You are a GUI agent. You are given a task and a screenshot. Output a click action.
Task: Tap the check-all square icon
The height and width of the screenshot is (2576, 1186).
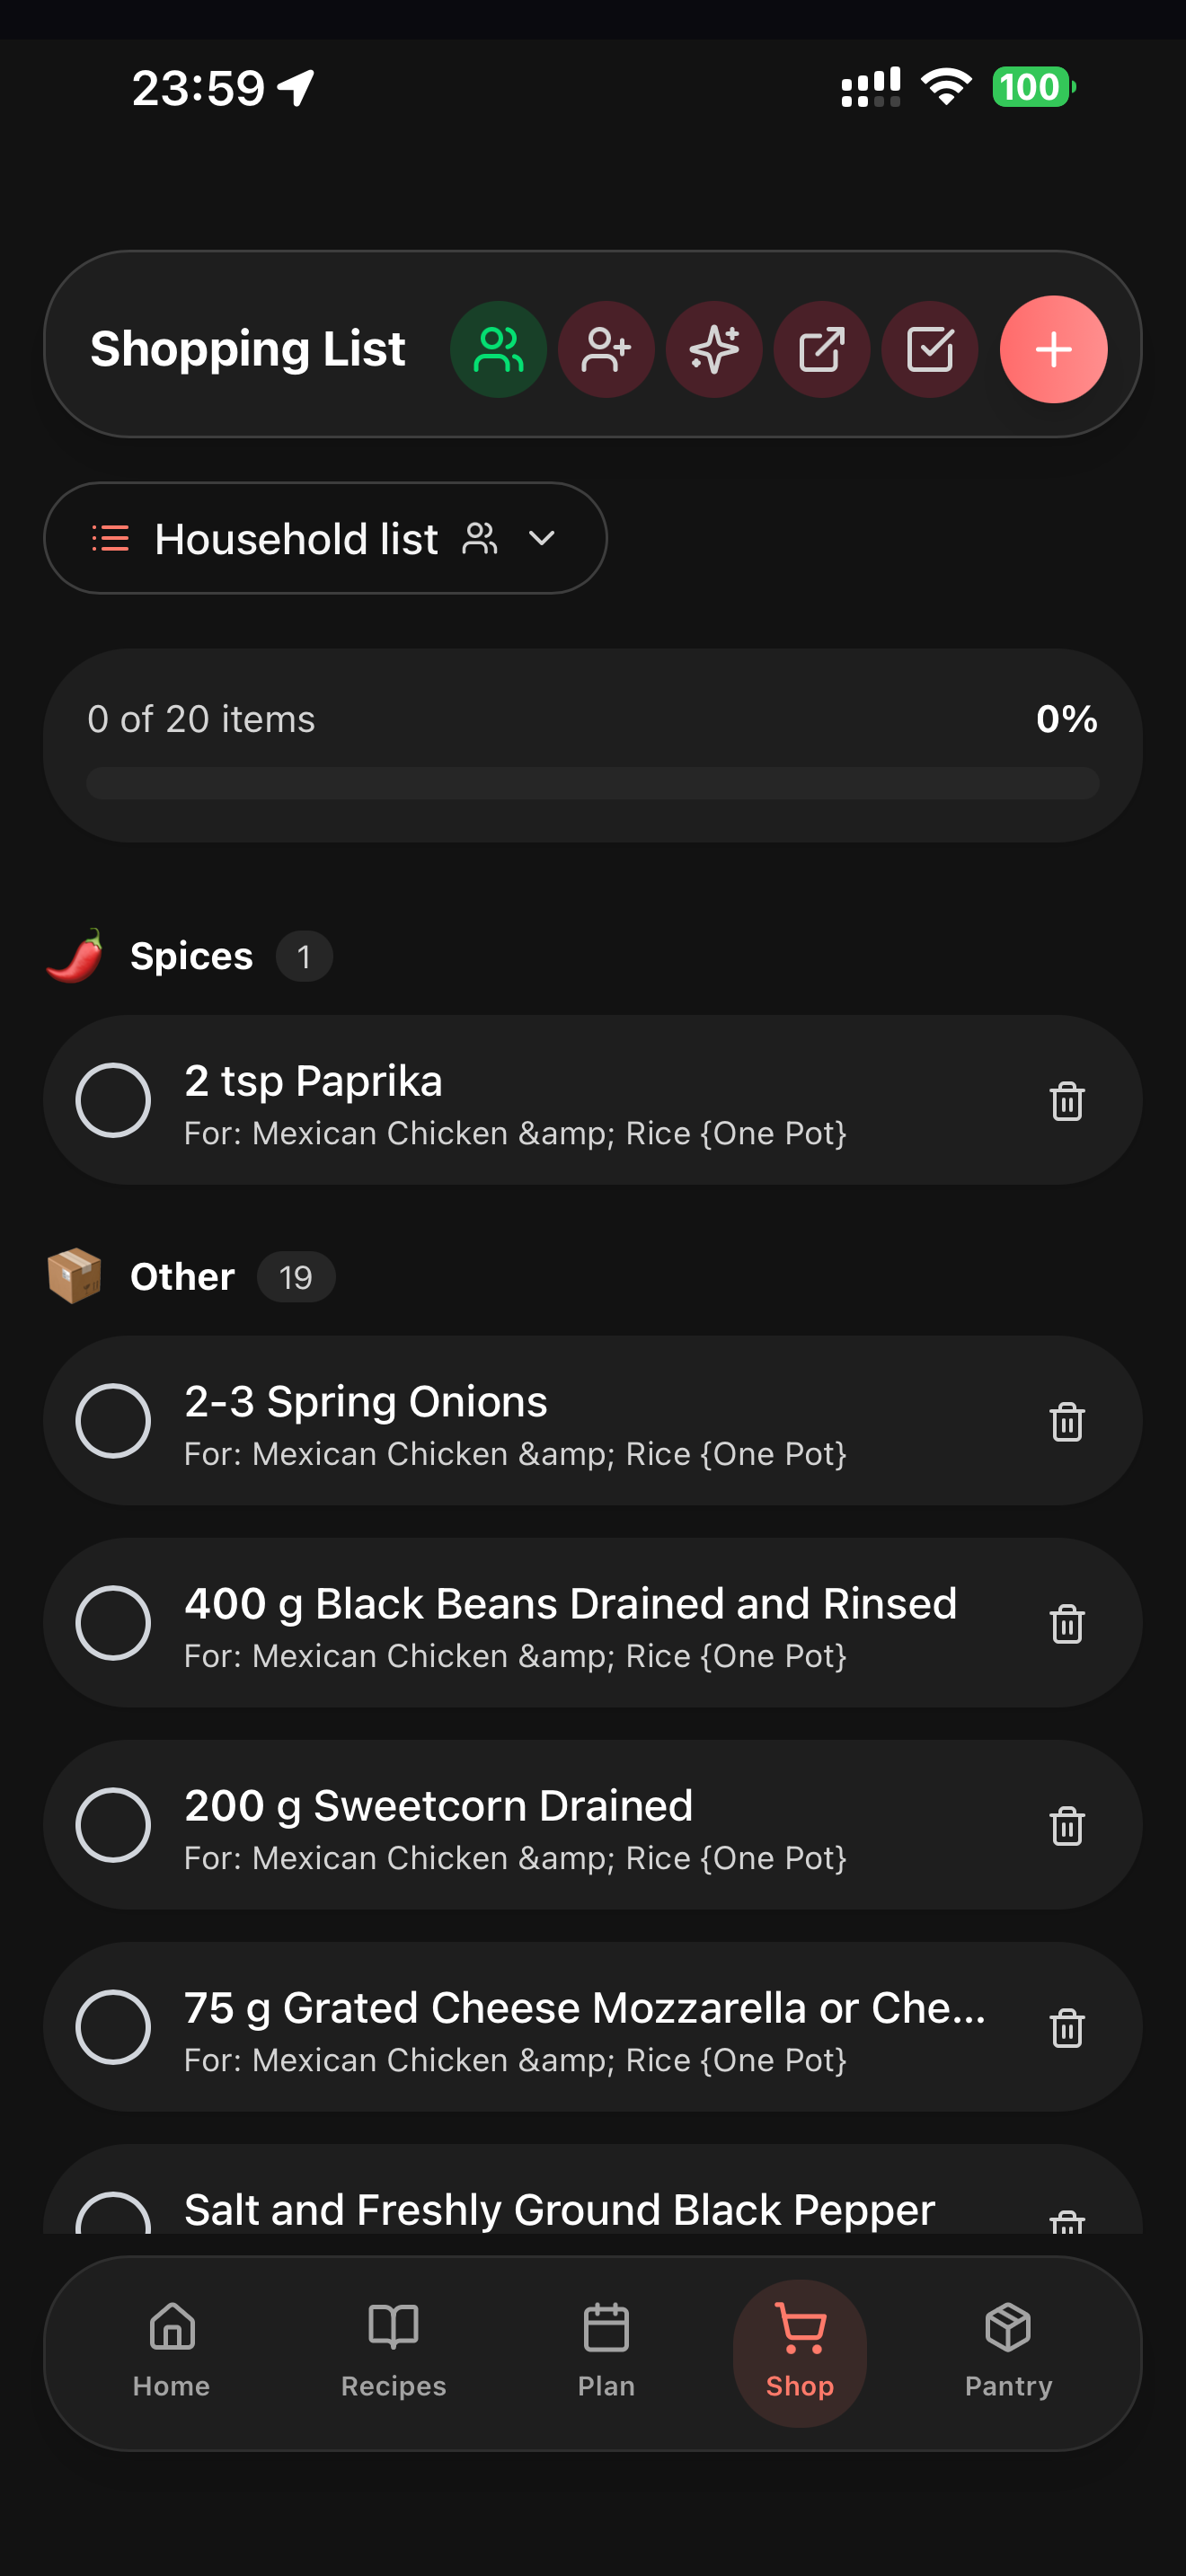(x=930, y=349)
